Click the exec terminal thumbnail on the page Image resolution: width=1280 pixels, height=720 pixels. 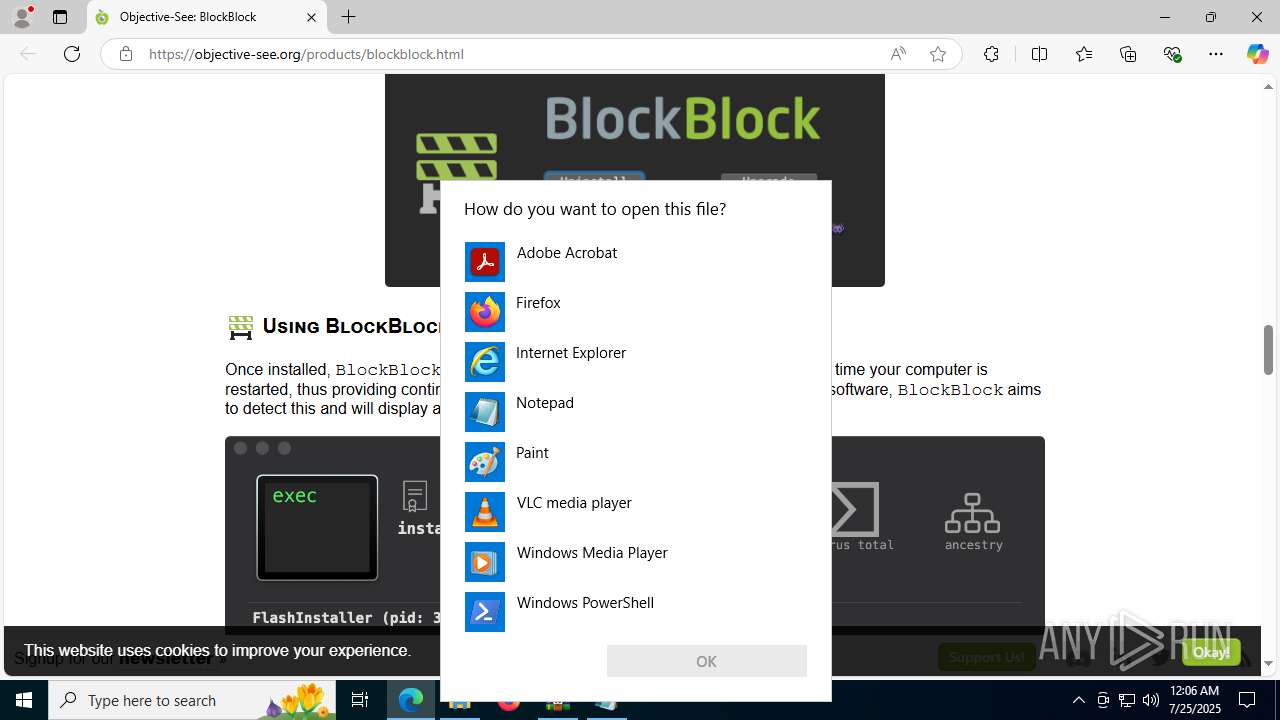click(317, 527)
